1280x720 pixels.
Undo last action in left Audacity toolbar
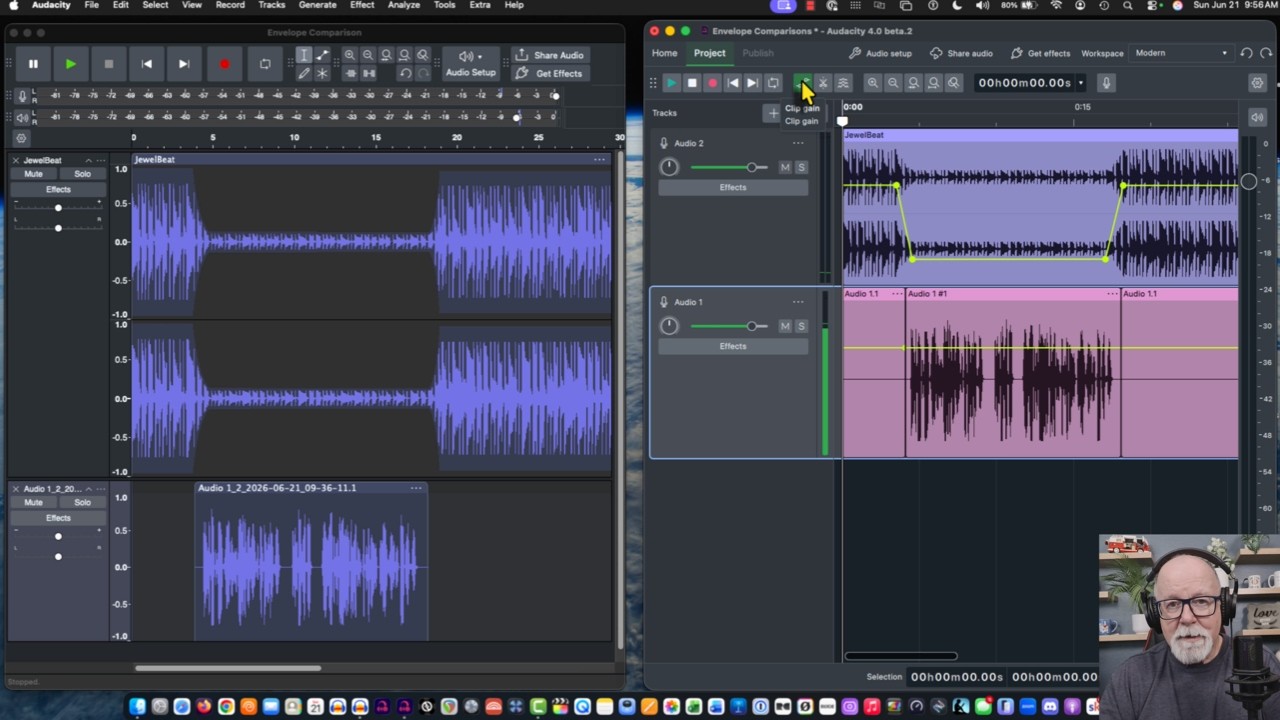[405, 74]
